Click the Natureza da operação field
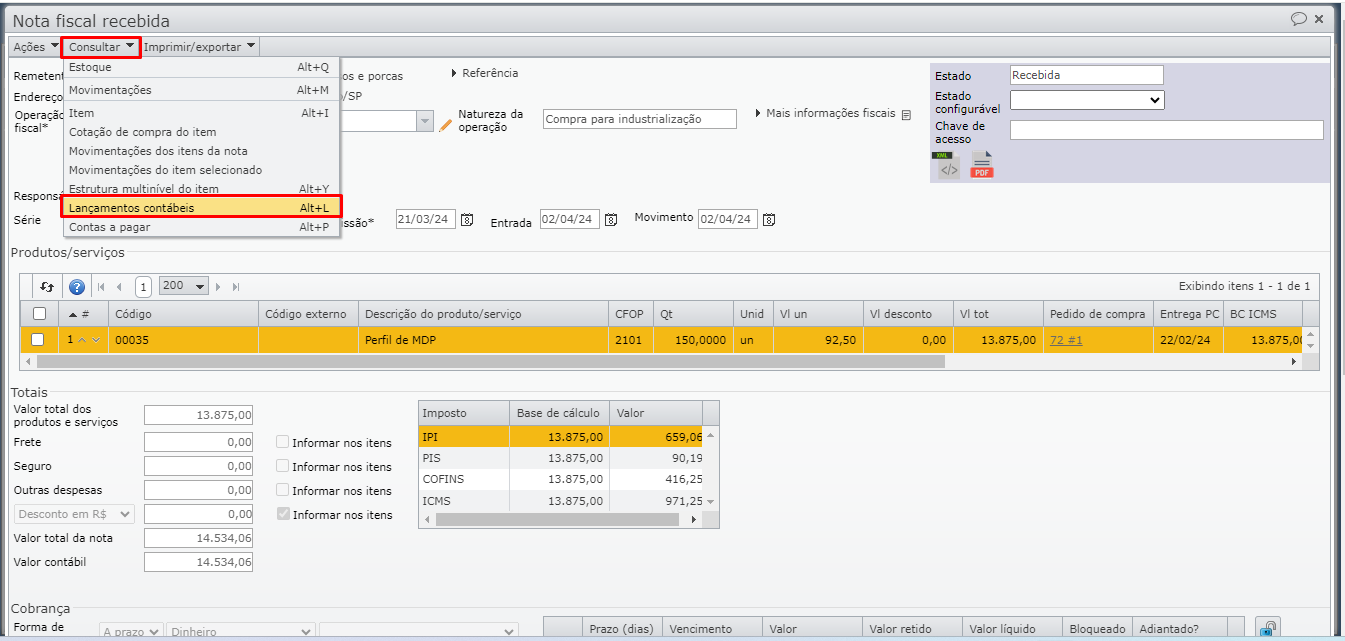 pyautogui.click(x=640, y=119)
